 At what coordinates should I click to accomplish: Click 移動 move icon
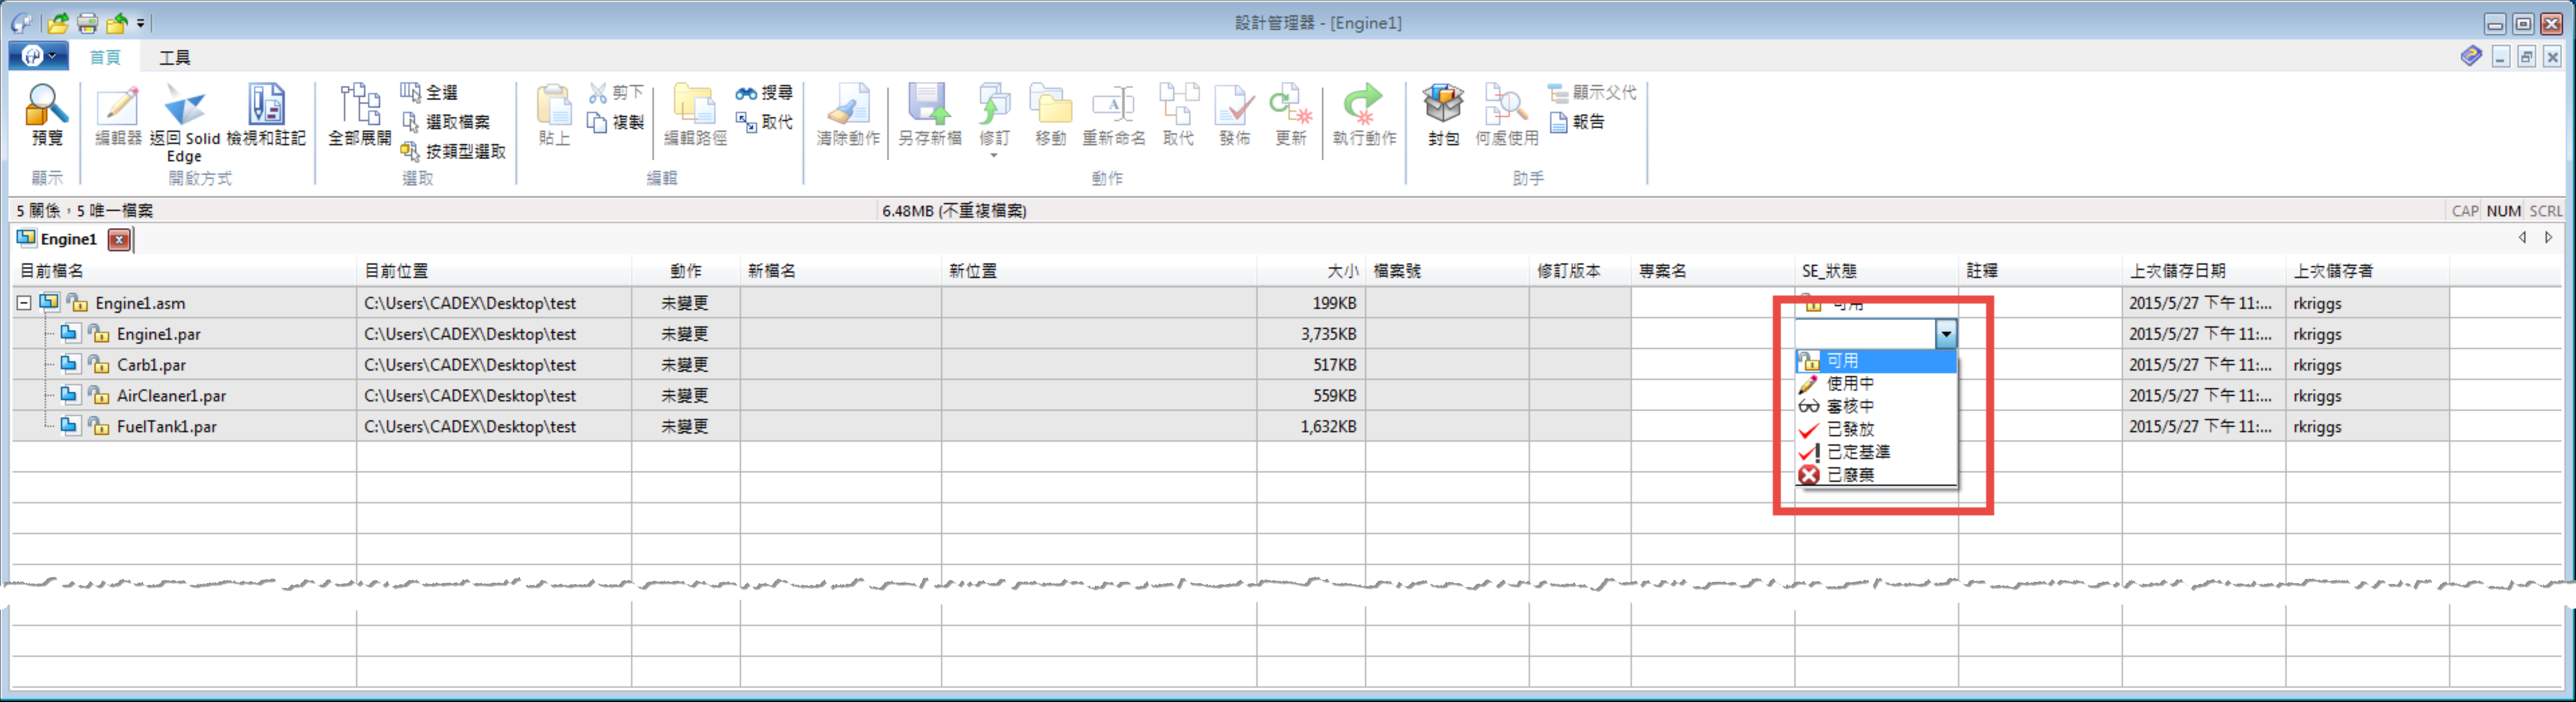coord(1050,104)
